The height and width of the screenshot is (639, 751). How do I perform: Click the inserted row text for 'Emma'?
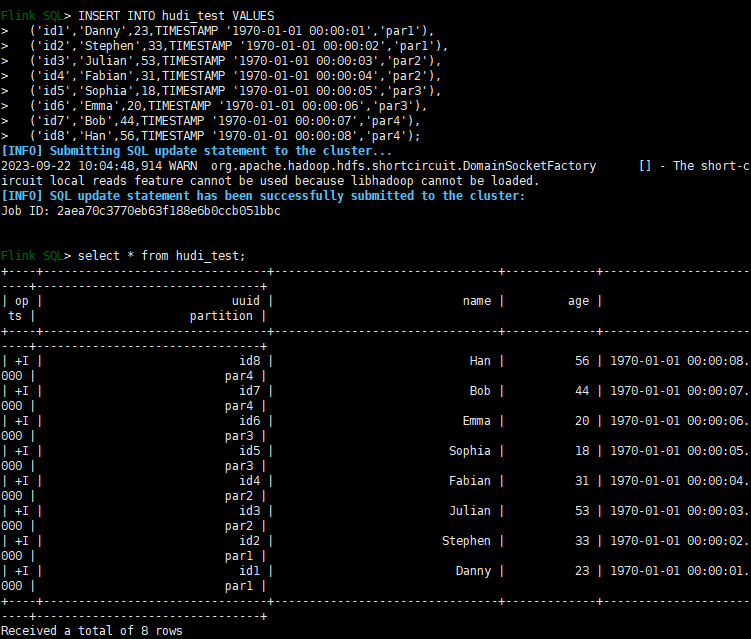click(228, 106)
